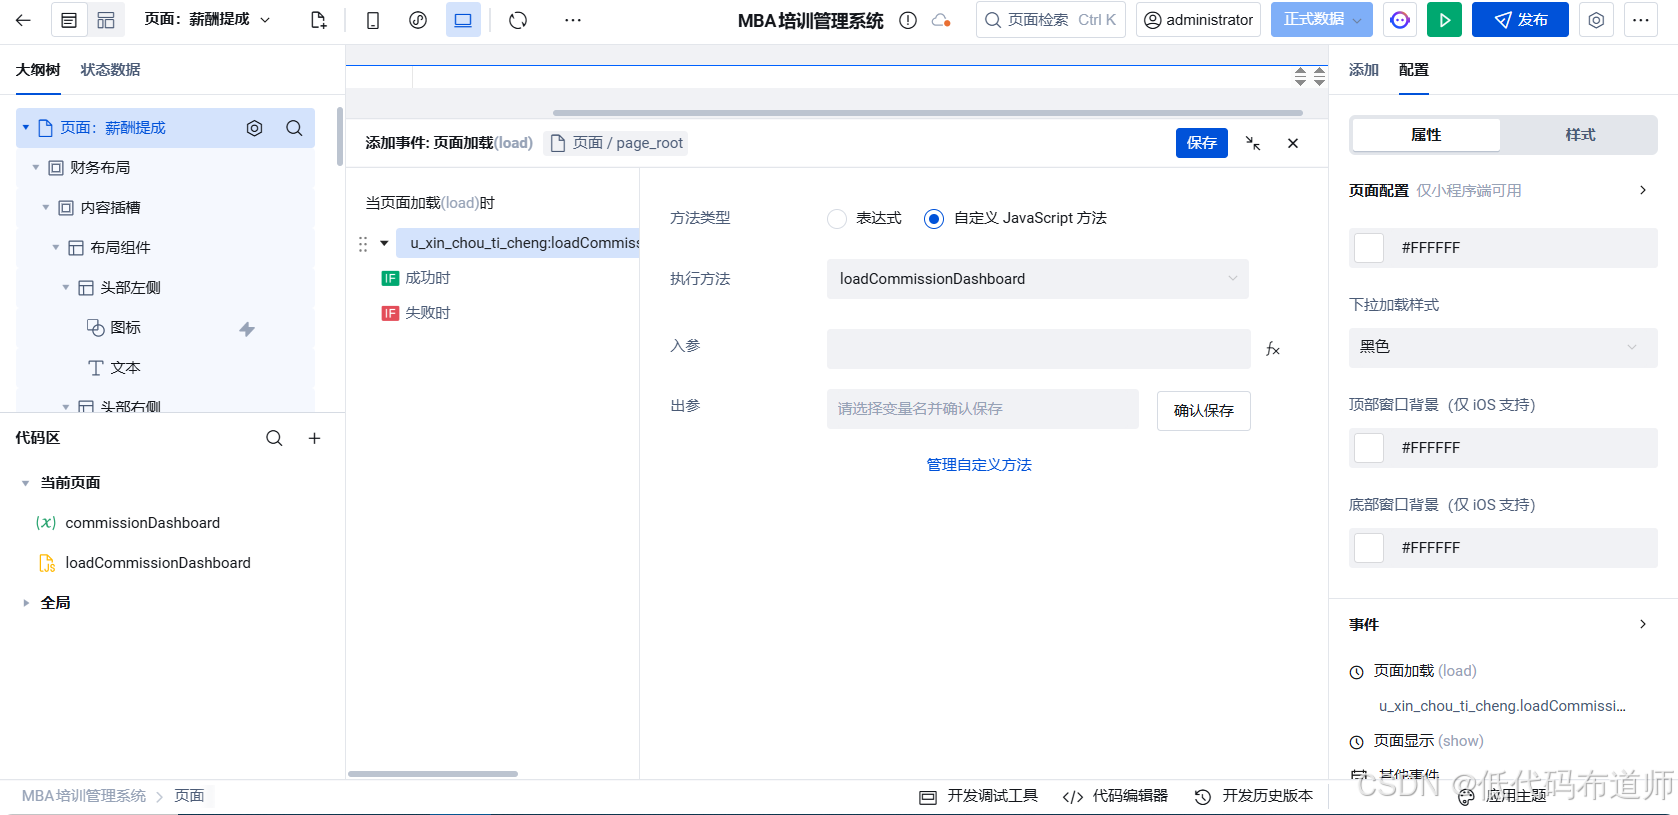This screenshot has height=815, width=1678.
Task: Select the 文本 tree item
Action: [x=165, y=368]
